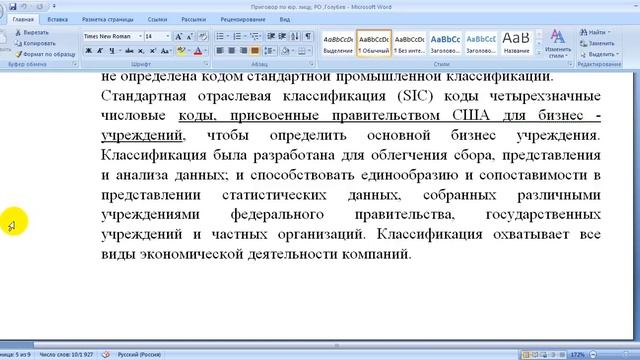Image resolution: width=640 pixels, height=360 pixels.
Task: Toggle underline (Ч) formatting
Action: [x=111, y=51]
